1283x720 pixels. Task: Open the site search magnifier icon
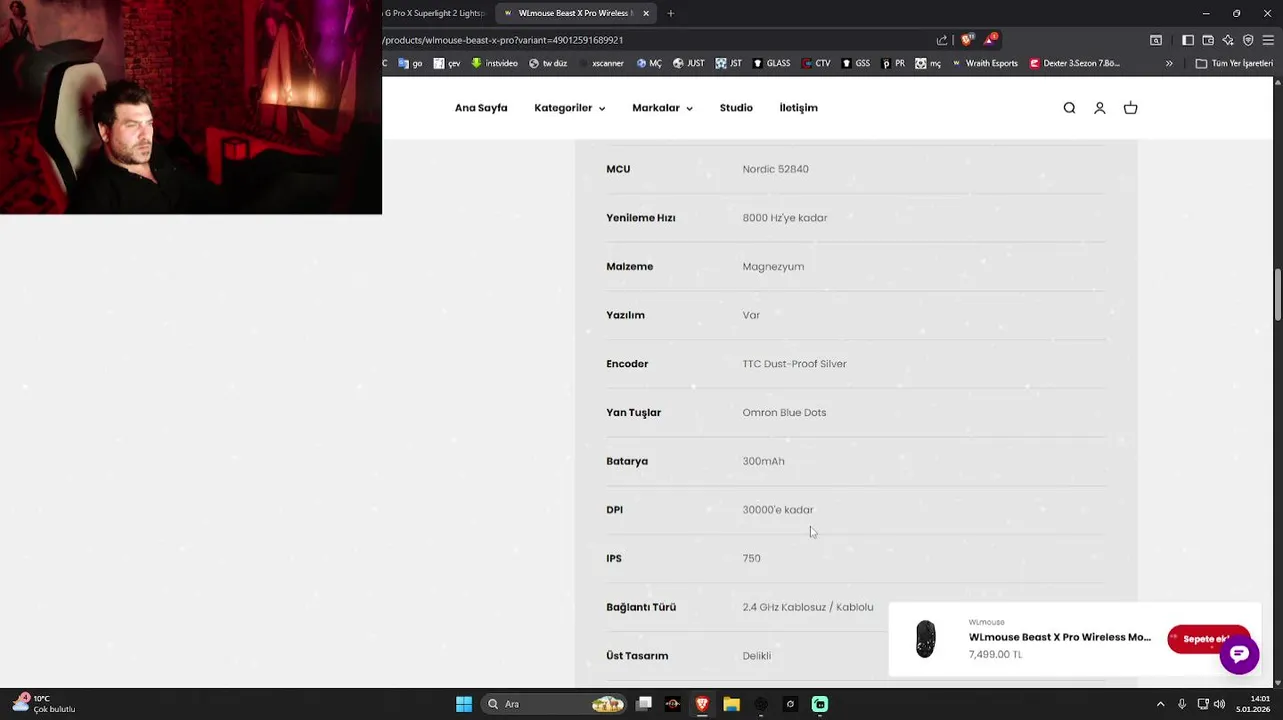click(1069, 108)
